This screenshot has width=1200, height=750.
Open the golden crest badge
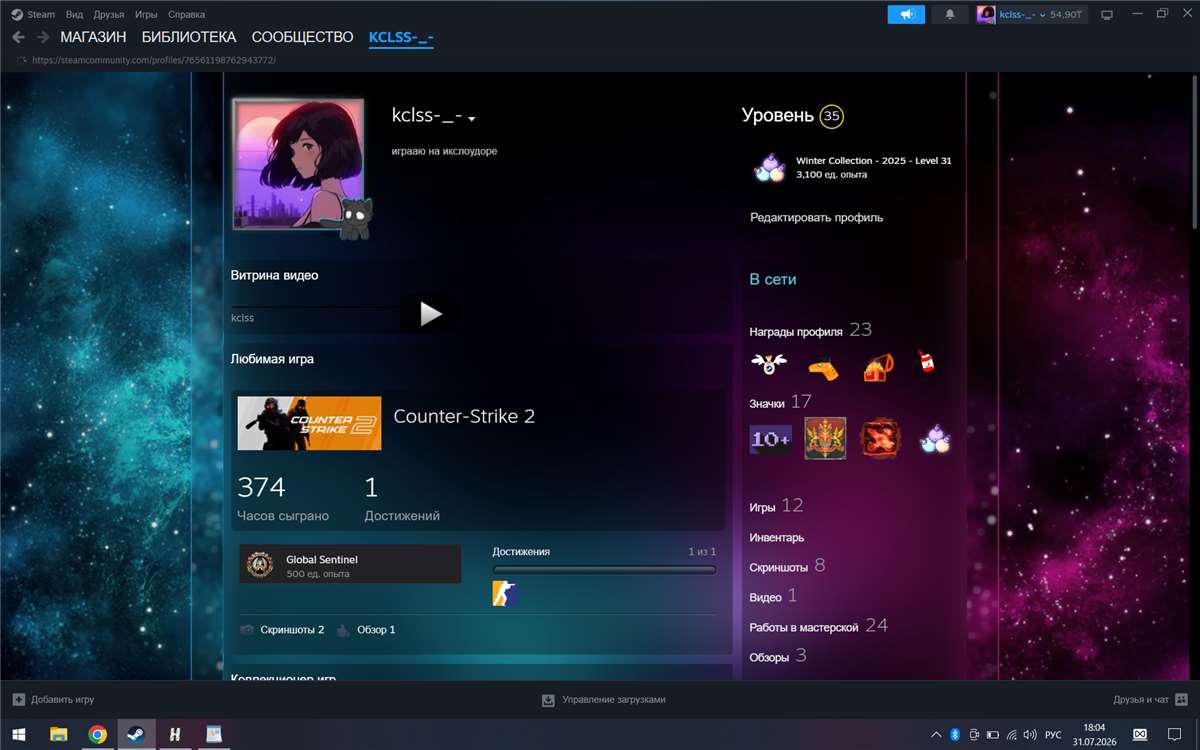(825, 438)
